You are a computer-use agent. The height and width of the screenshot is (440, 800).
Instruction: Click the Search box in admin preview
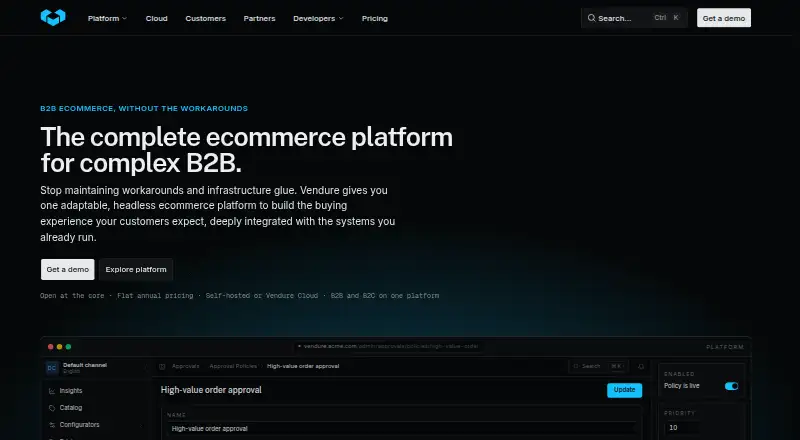(x=598, y=366)
